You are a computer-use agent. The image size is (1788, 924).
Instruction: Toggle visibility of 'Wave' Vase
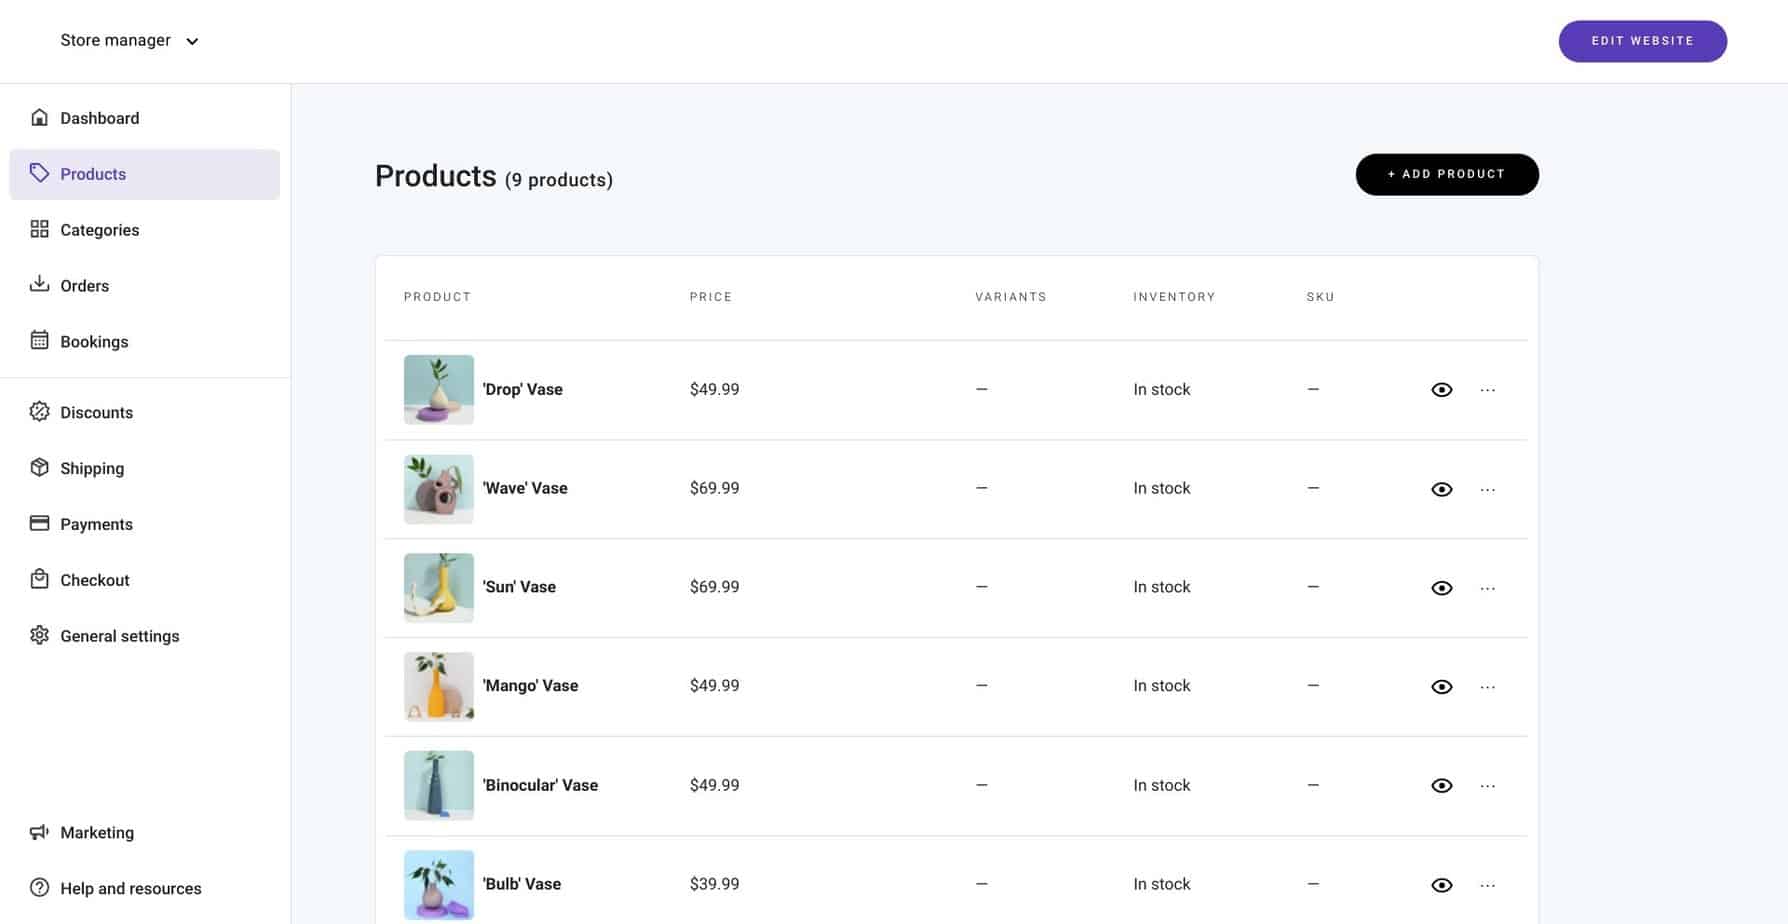click(1441, 489)
